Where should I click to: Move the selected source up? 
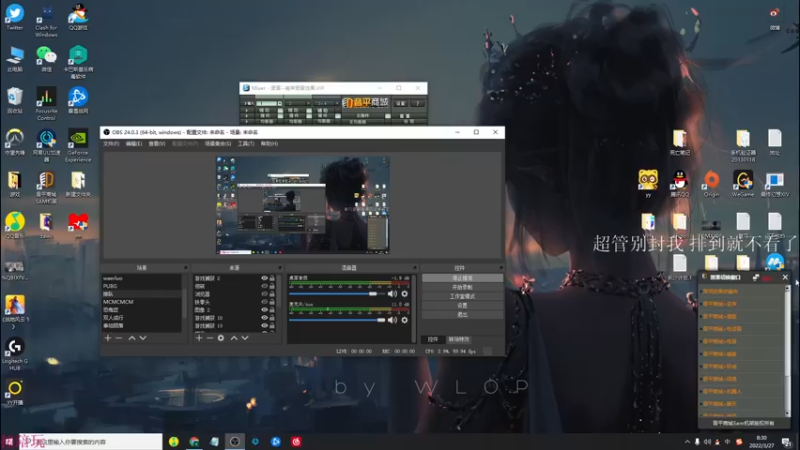(x=234, y=338)
